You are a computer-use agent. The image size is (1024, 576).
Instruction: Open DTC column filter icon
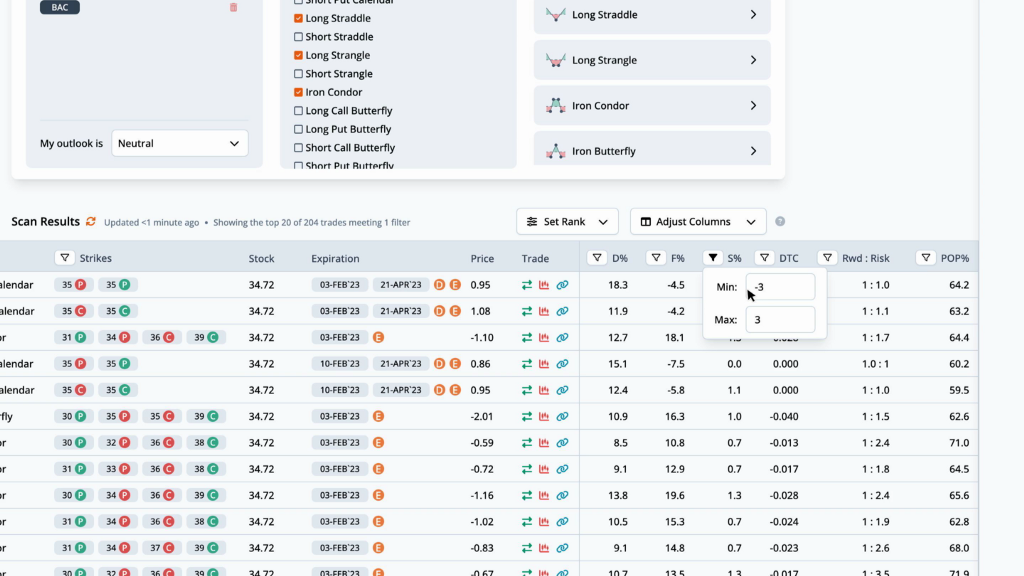click(x=764, y=258)
